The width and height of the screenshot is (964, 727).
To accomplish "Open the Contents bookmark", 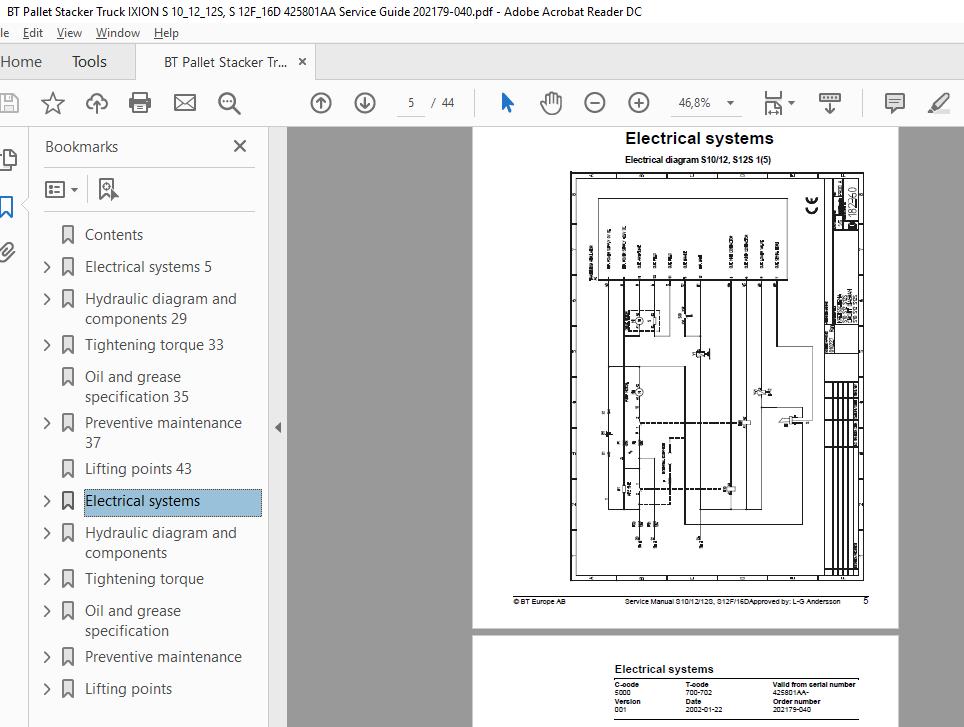I will coord(114,235).
